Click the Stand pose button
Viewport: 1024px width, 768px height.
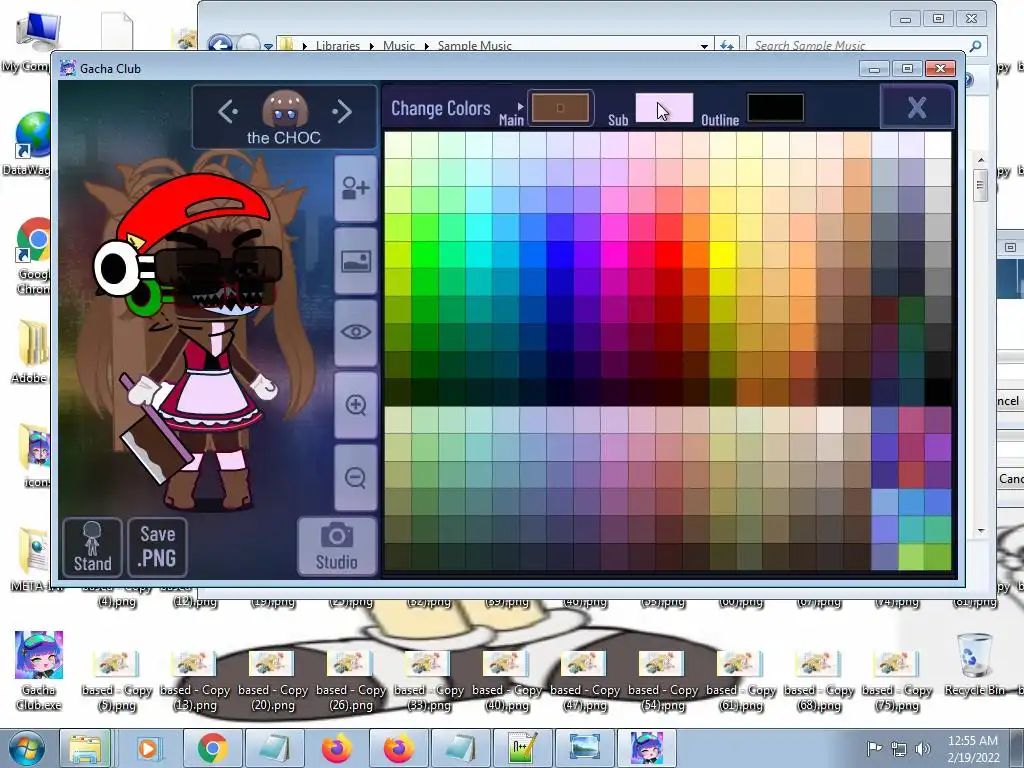[x=92, y=547]
